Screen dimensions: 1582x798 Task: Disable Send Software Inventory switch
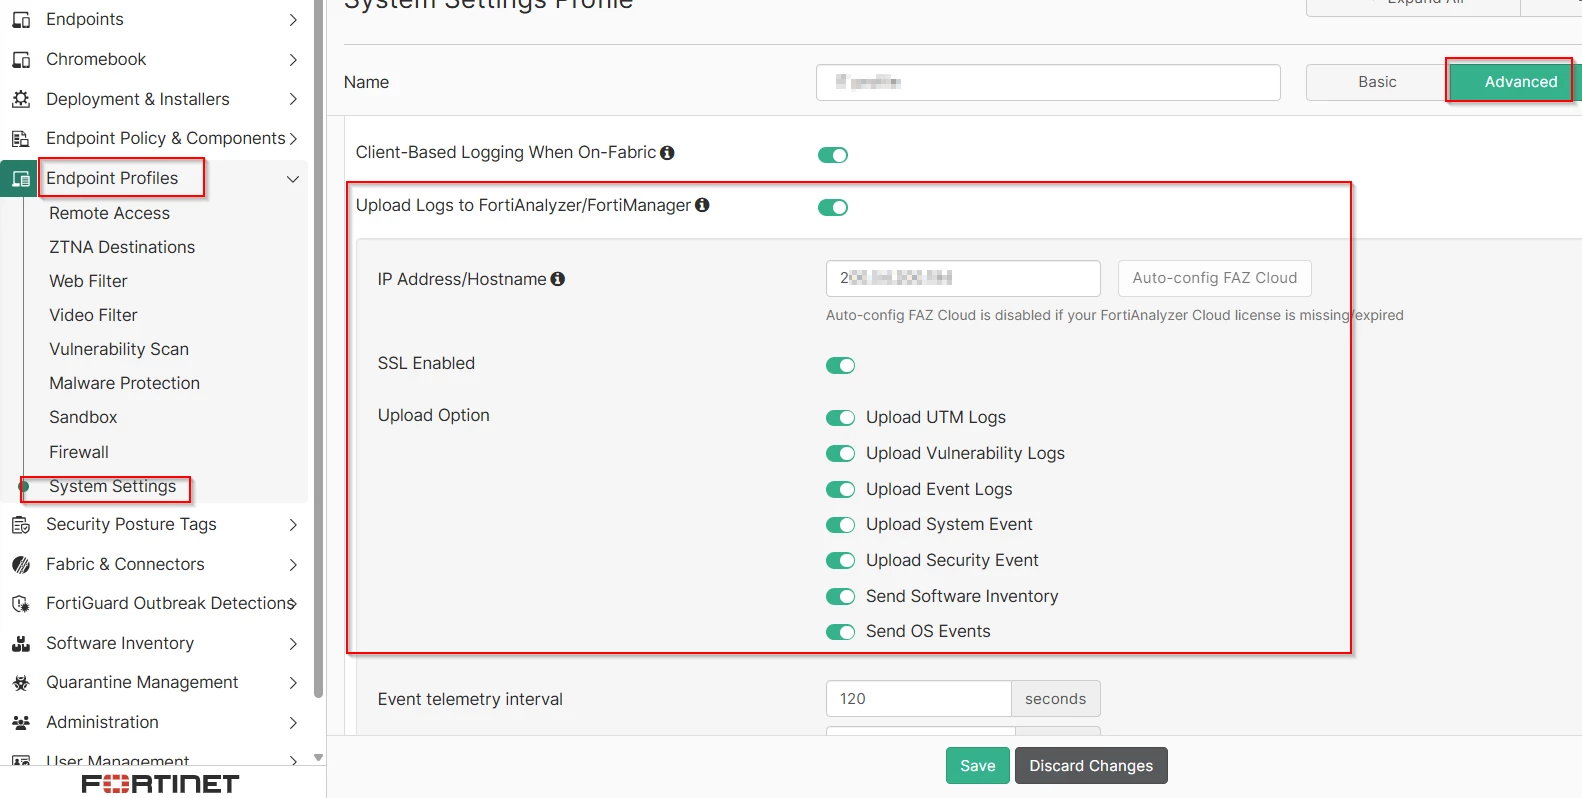(841, 597)
